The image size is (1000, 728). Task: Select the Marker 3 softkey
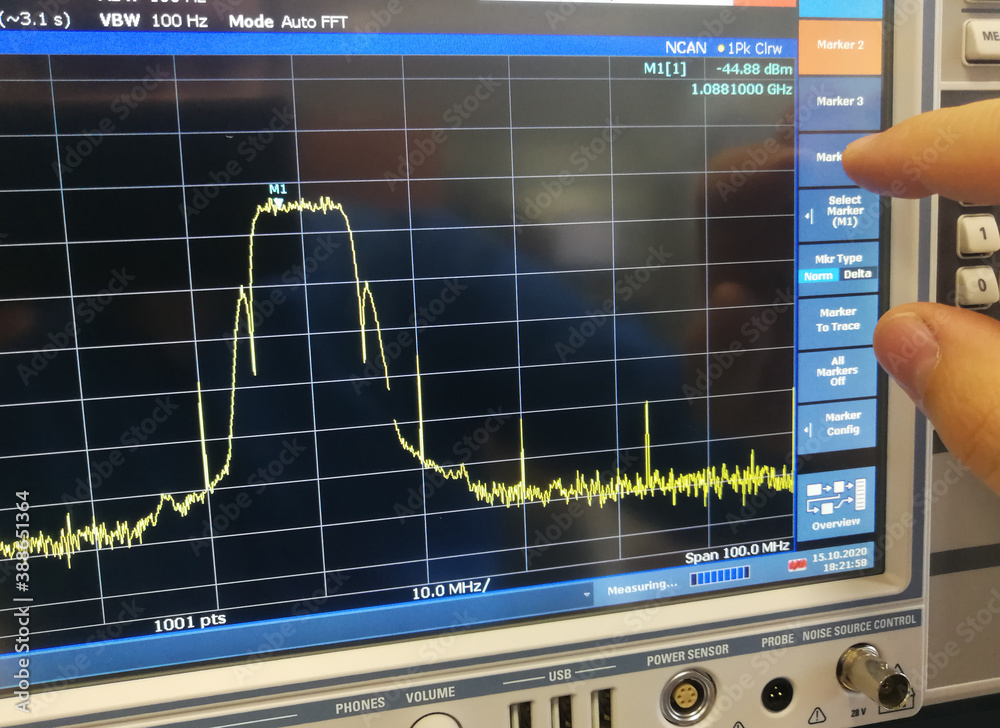pyautogui.click(x=839, y=102)
